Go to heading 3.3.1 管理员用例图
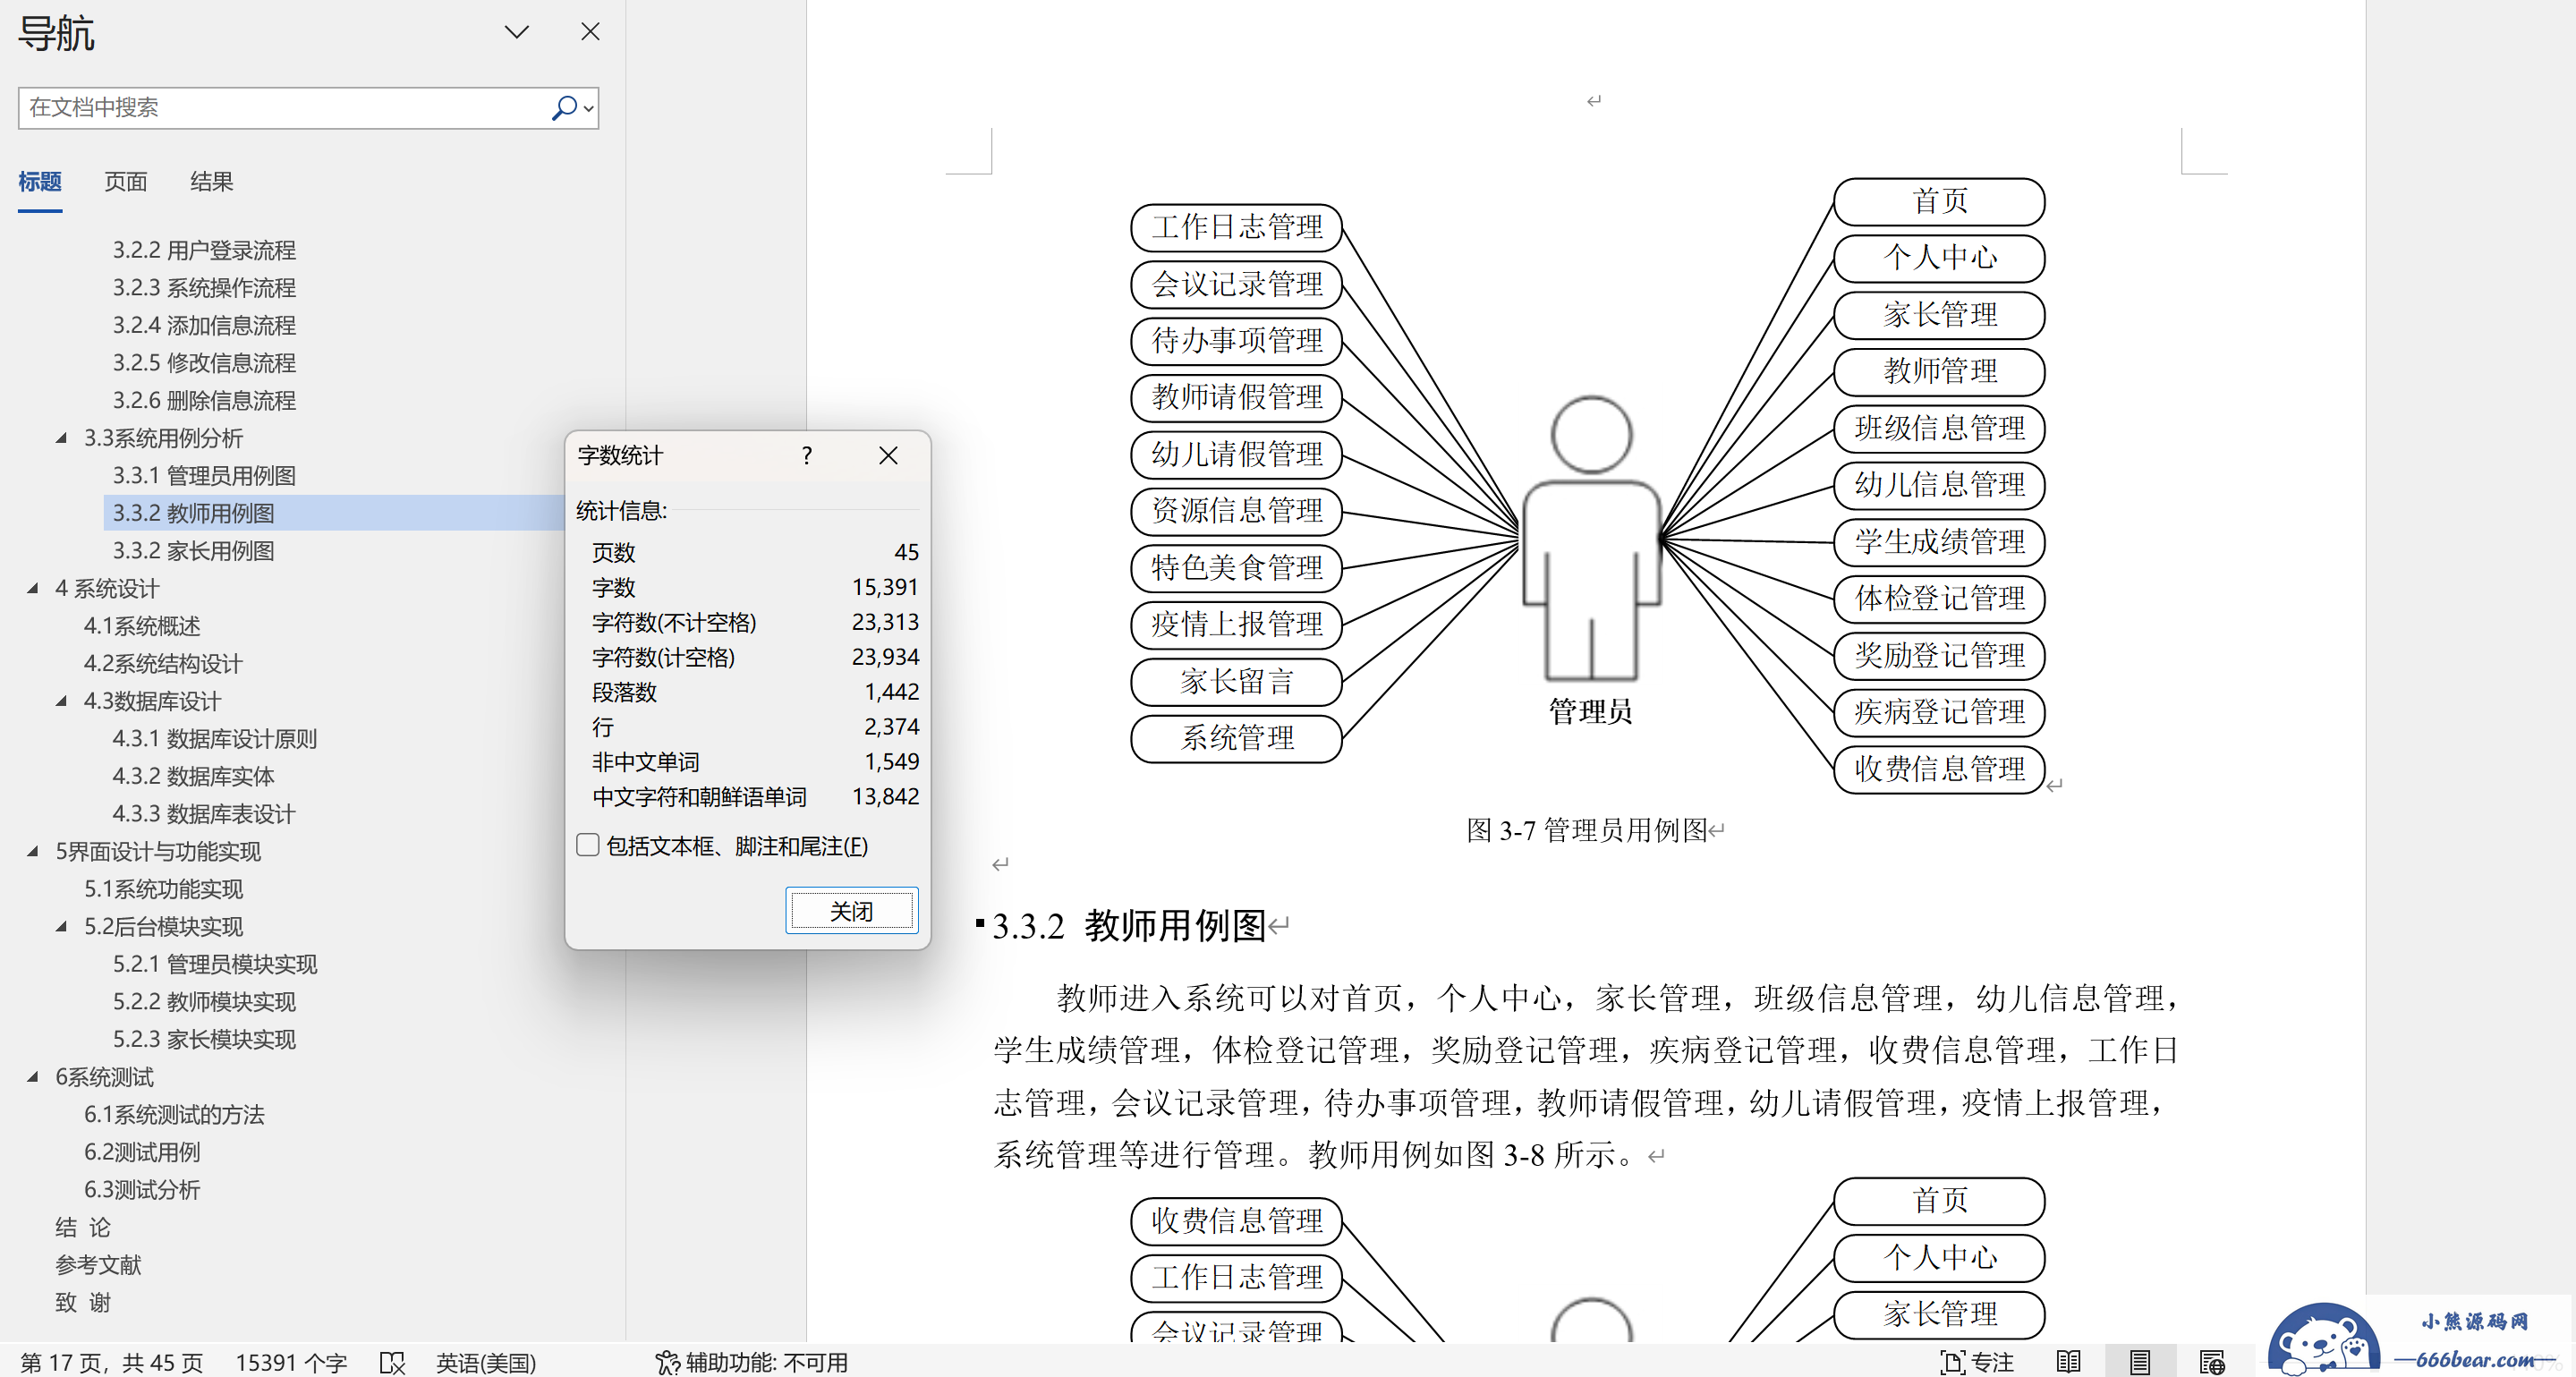This screenshot has height=1377, width=2576. 204,476
